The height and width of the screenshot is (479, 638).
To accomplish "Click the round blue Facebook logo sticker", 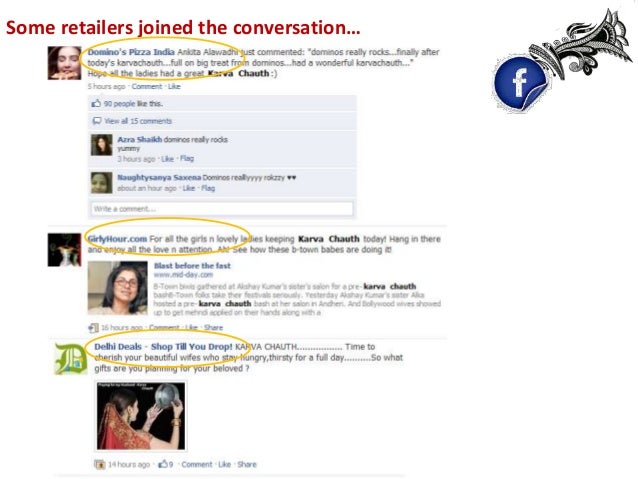I will (521, 83).
